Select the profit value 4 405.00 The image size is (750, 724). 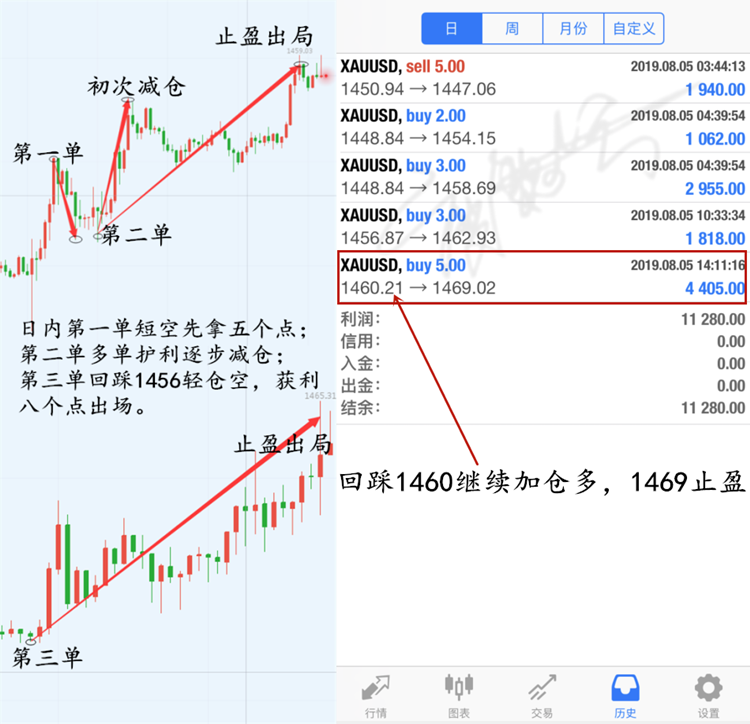tap(715, 289)
